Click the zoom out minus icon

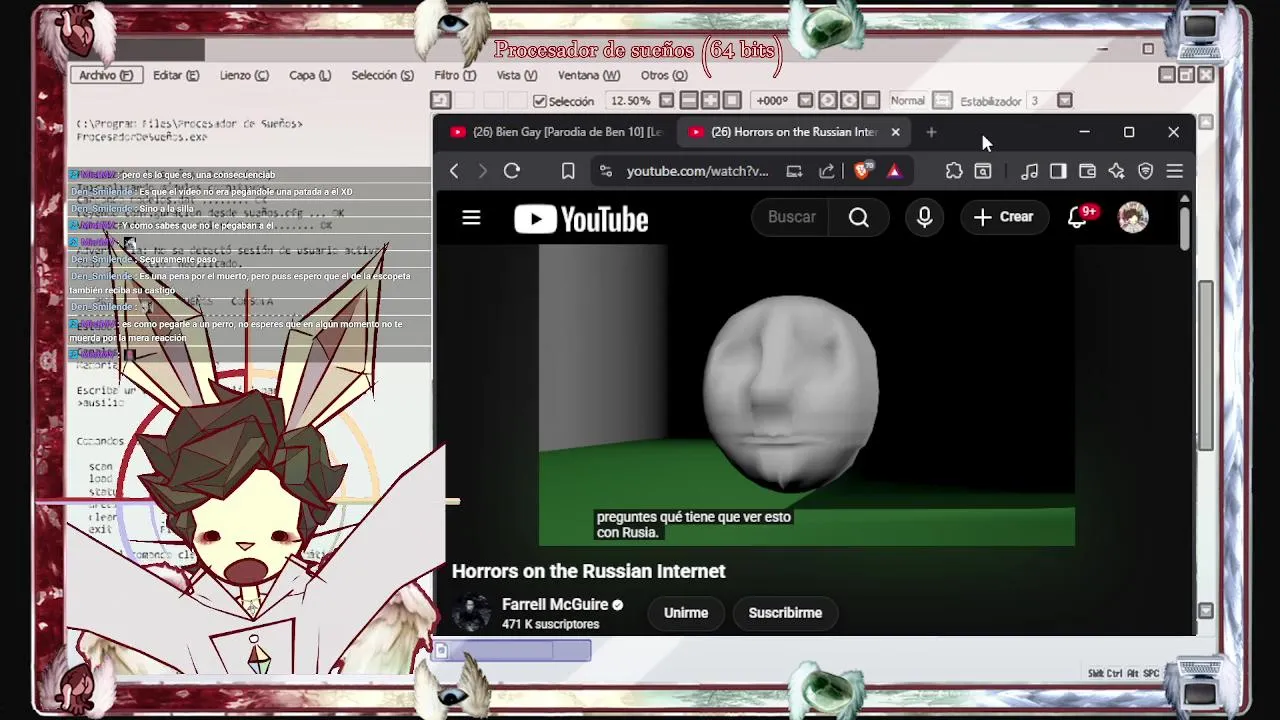coord(688,100)
